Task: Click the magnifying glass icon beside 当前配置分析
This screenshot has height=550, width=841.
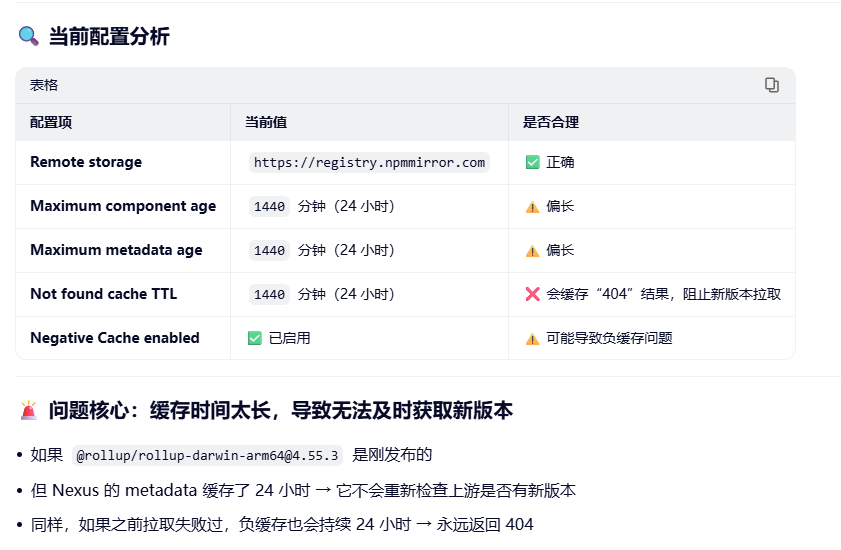Action: 29,37
